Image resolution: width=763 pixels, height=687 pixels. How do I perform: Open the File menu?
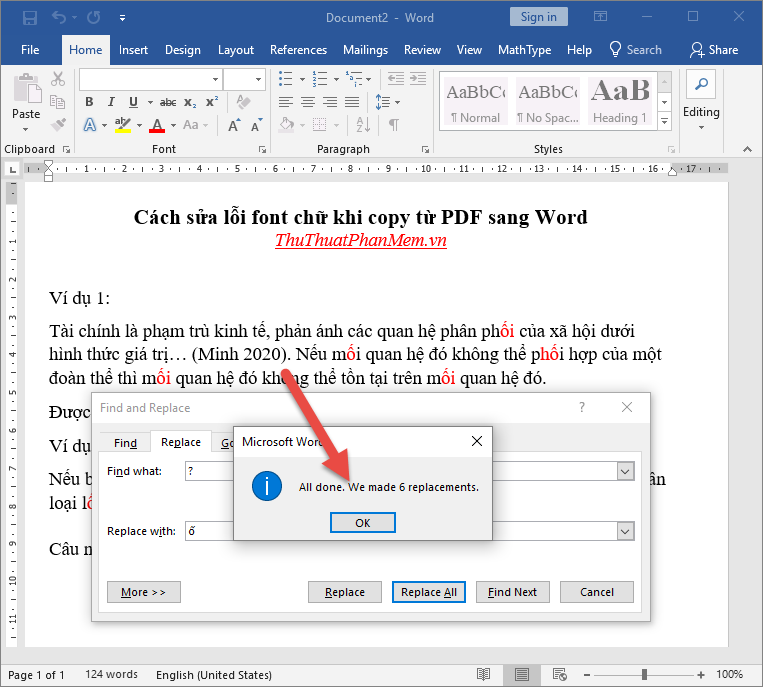[30, 50]
